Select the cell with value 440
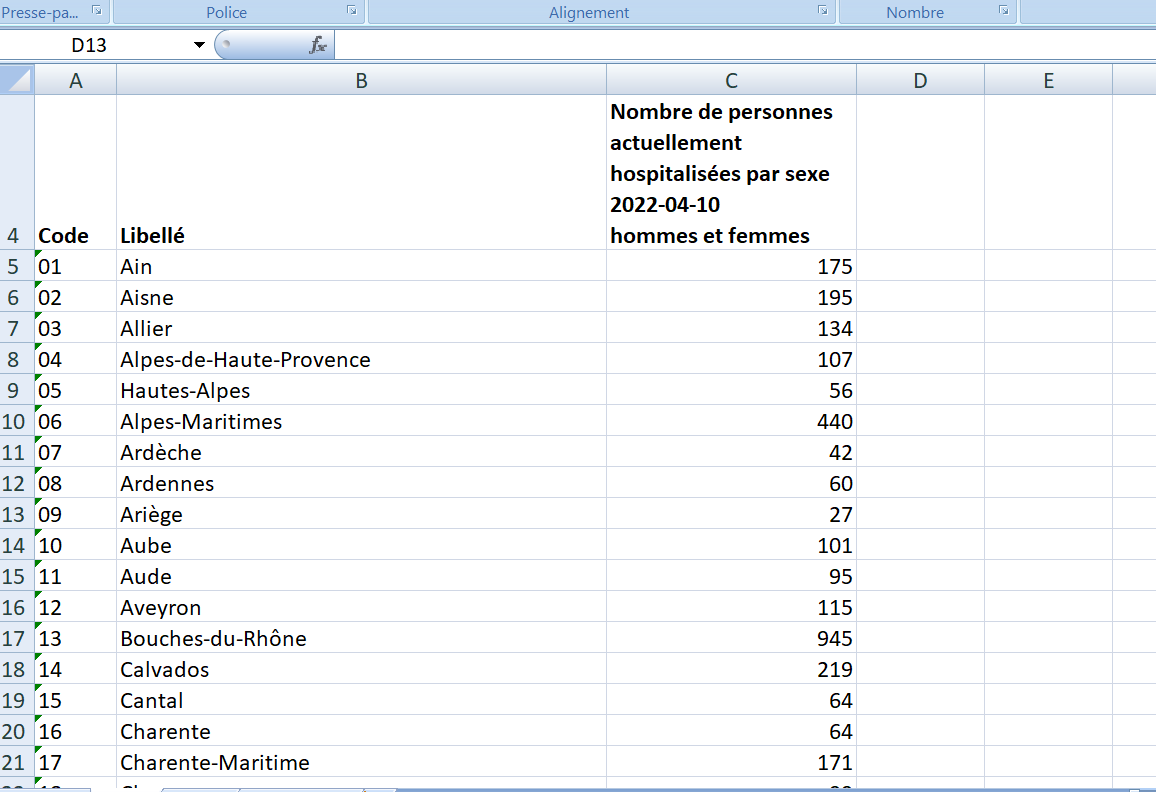 (731, 421)
